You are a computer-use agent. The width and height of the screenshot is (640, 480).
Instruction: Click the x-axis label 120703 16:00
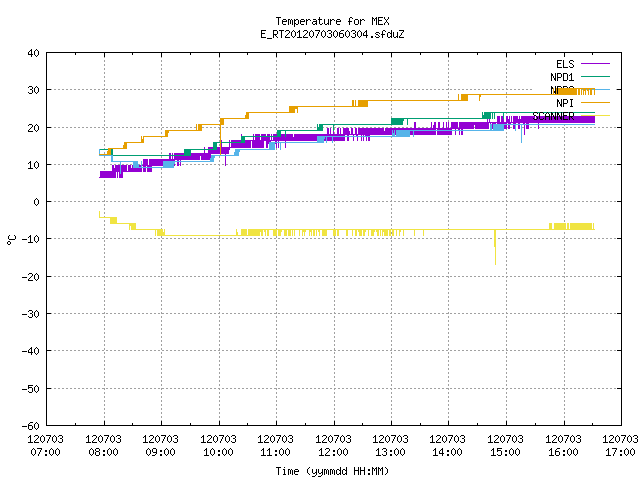pos(564,445)
